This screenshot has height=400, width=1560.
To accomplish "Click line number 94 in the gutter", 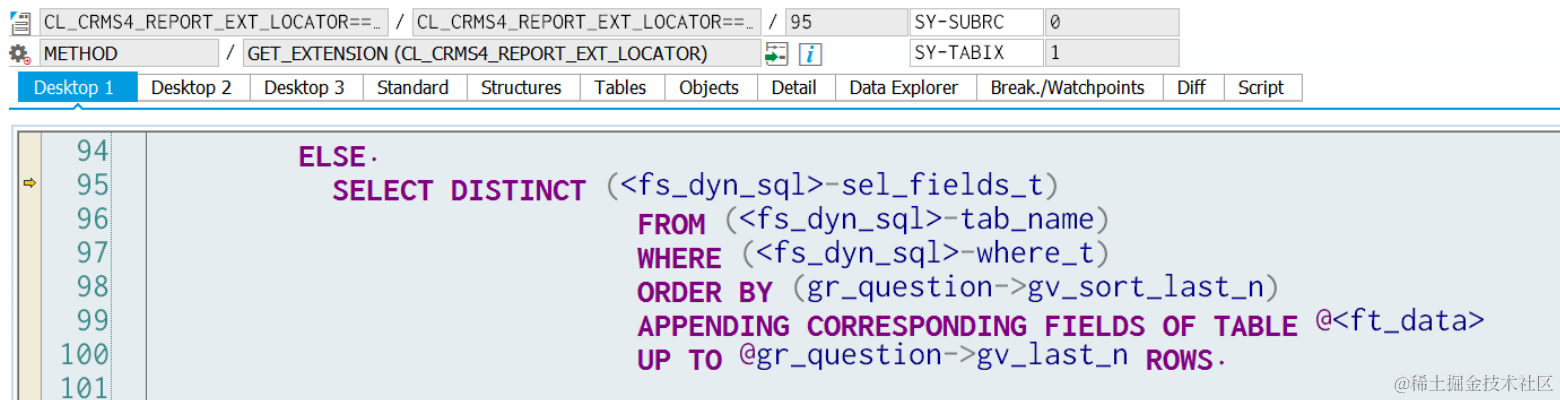I will (x=92, y=151).
